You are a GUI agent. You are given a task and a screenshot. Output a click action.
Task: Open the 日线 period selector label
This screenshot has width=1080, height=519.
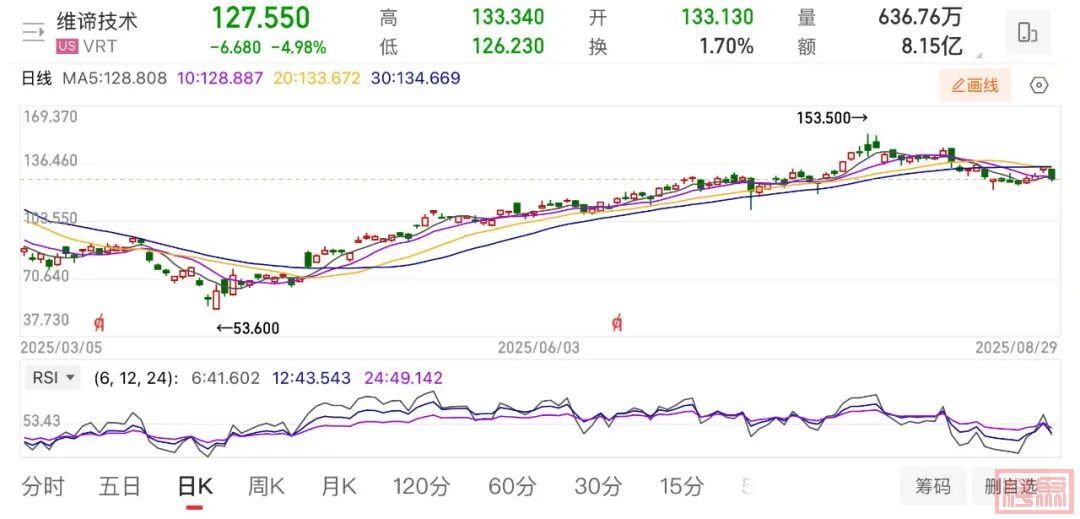(x=36, y=78)
